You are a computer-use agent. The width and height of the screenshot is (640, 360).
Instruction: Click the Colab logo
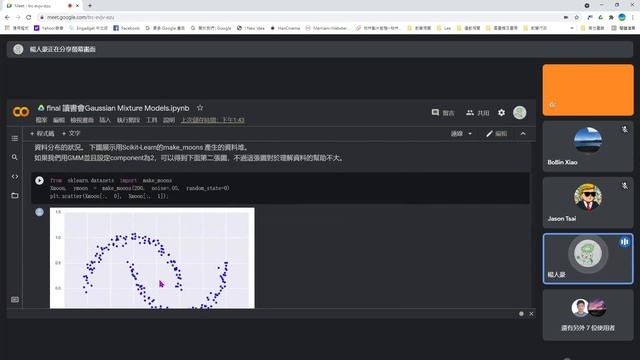click(x=21, y=111)
